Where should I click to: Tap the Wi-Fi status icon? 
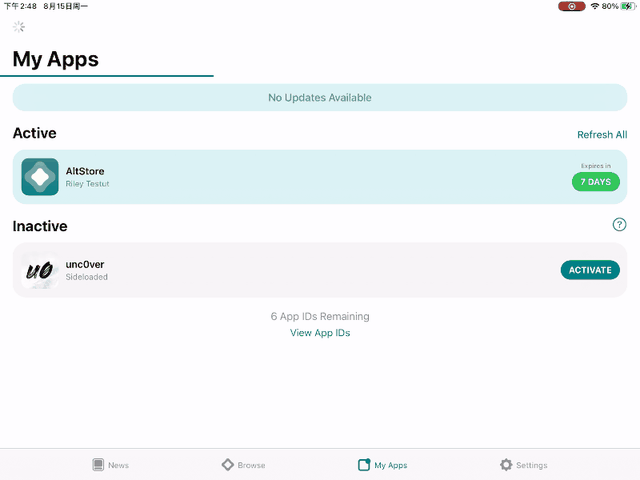click(595, 6)
